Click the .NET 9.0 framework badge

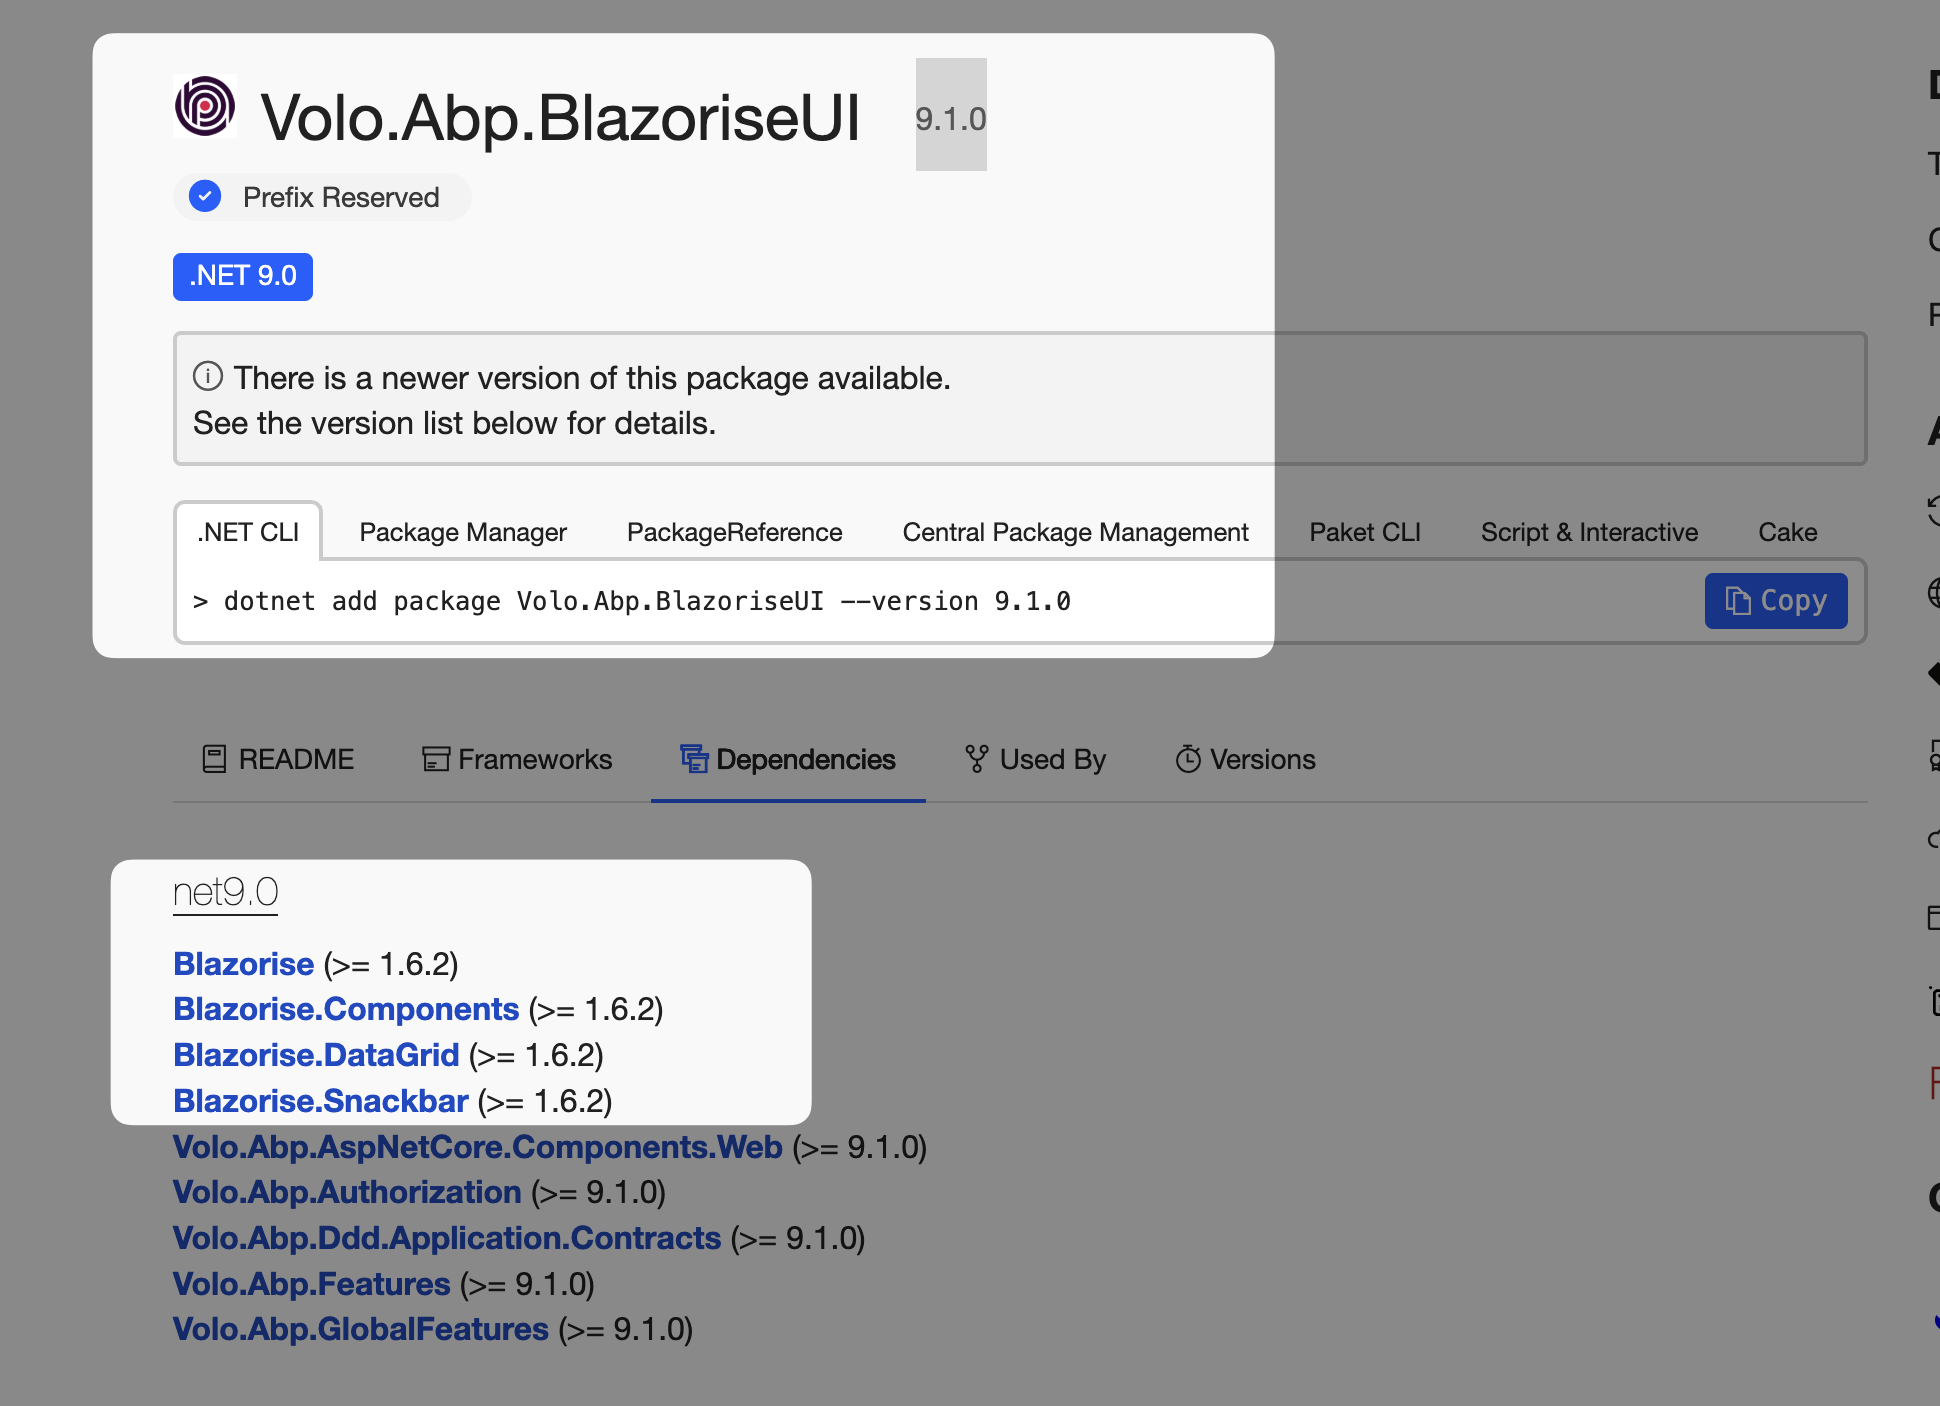point(243,276)
